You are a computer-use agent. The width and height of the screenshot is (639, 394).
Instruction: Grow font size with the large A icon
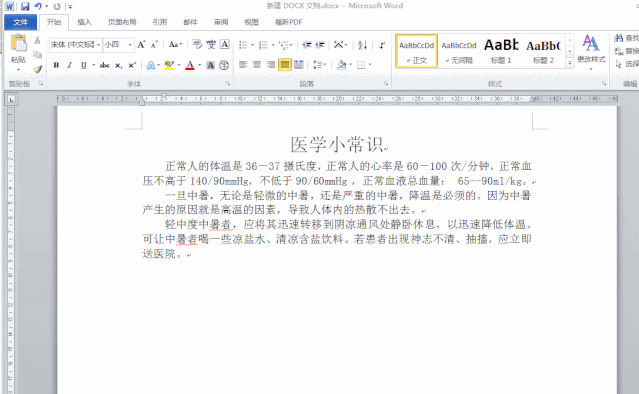pyautogui.click(x=141, y=44)
